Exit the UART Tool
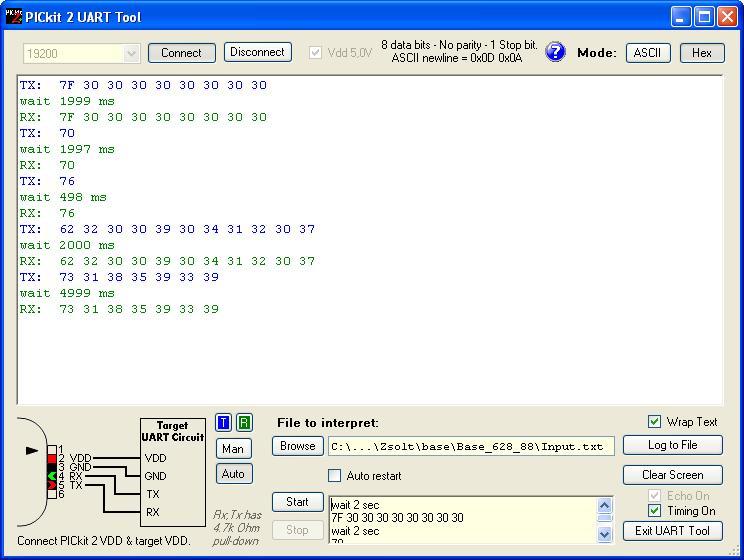This screenshot has width=744, height=560. [672, 531]
